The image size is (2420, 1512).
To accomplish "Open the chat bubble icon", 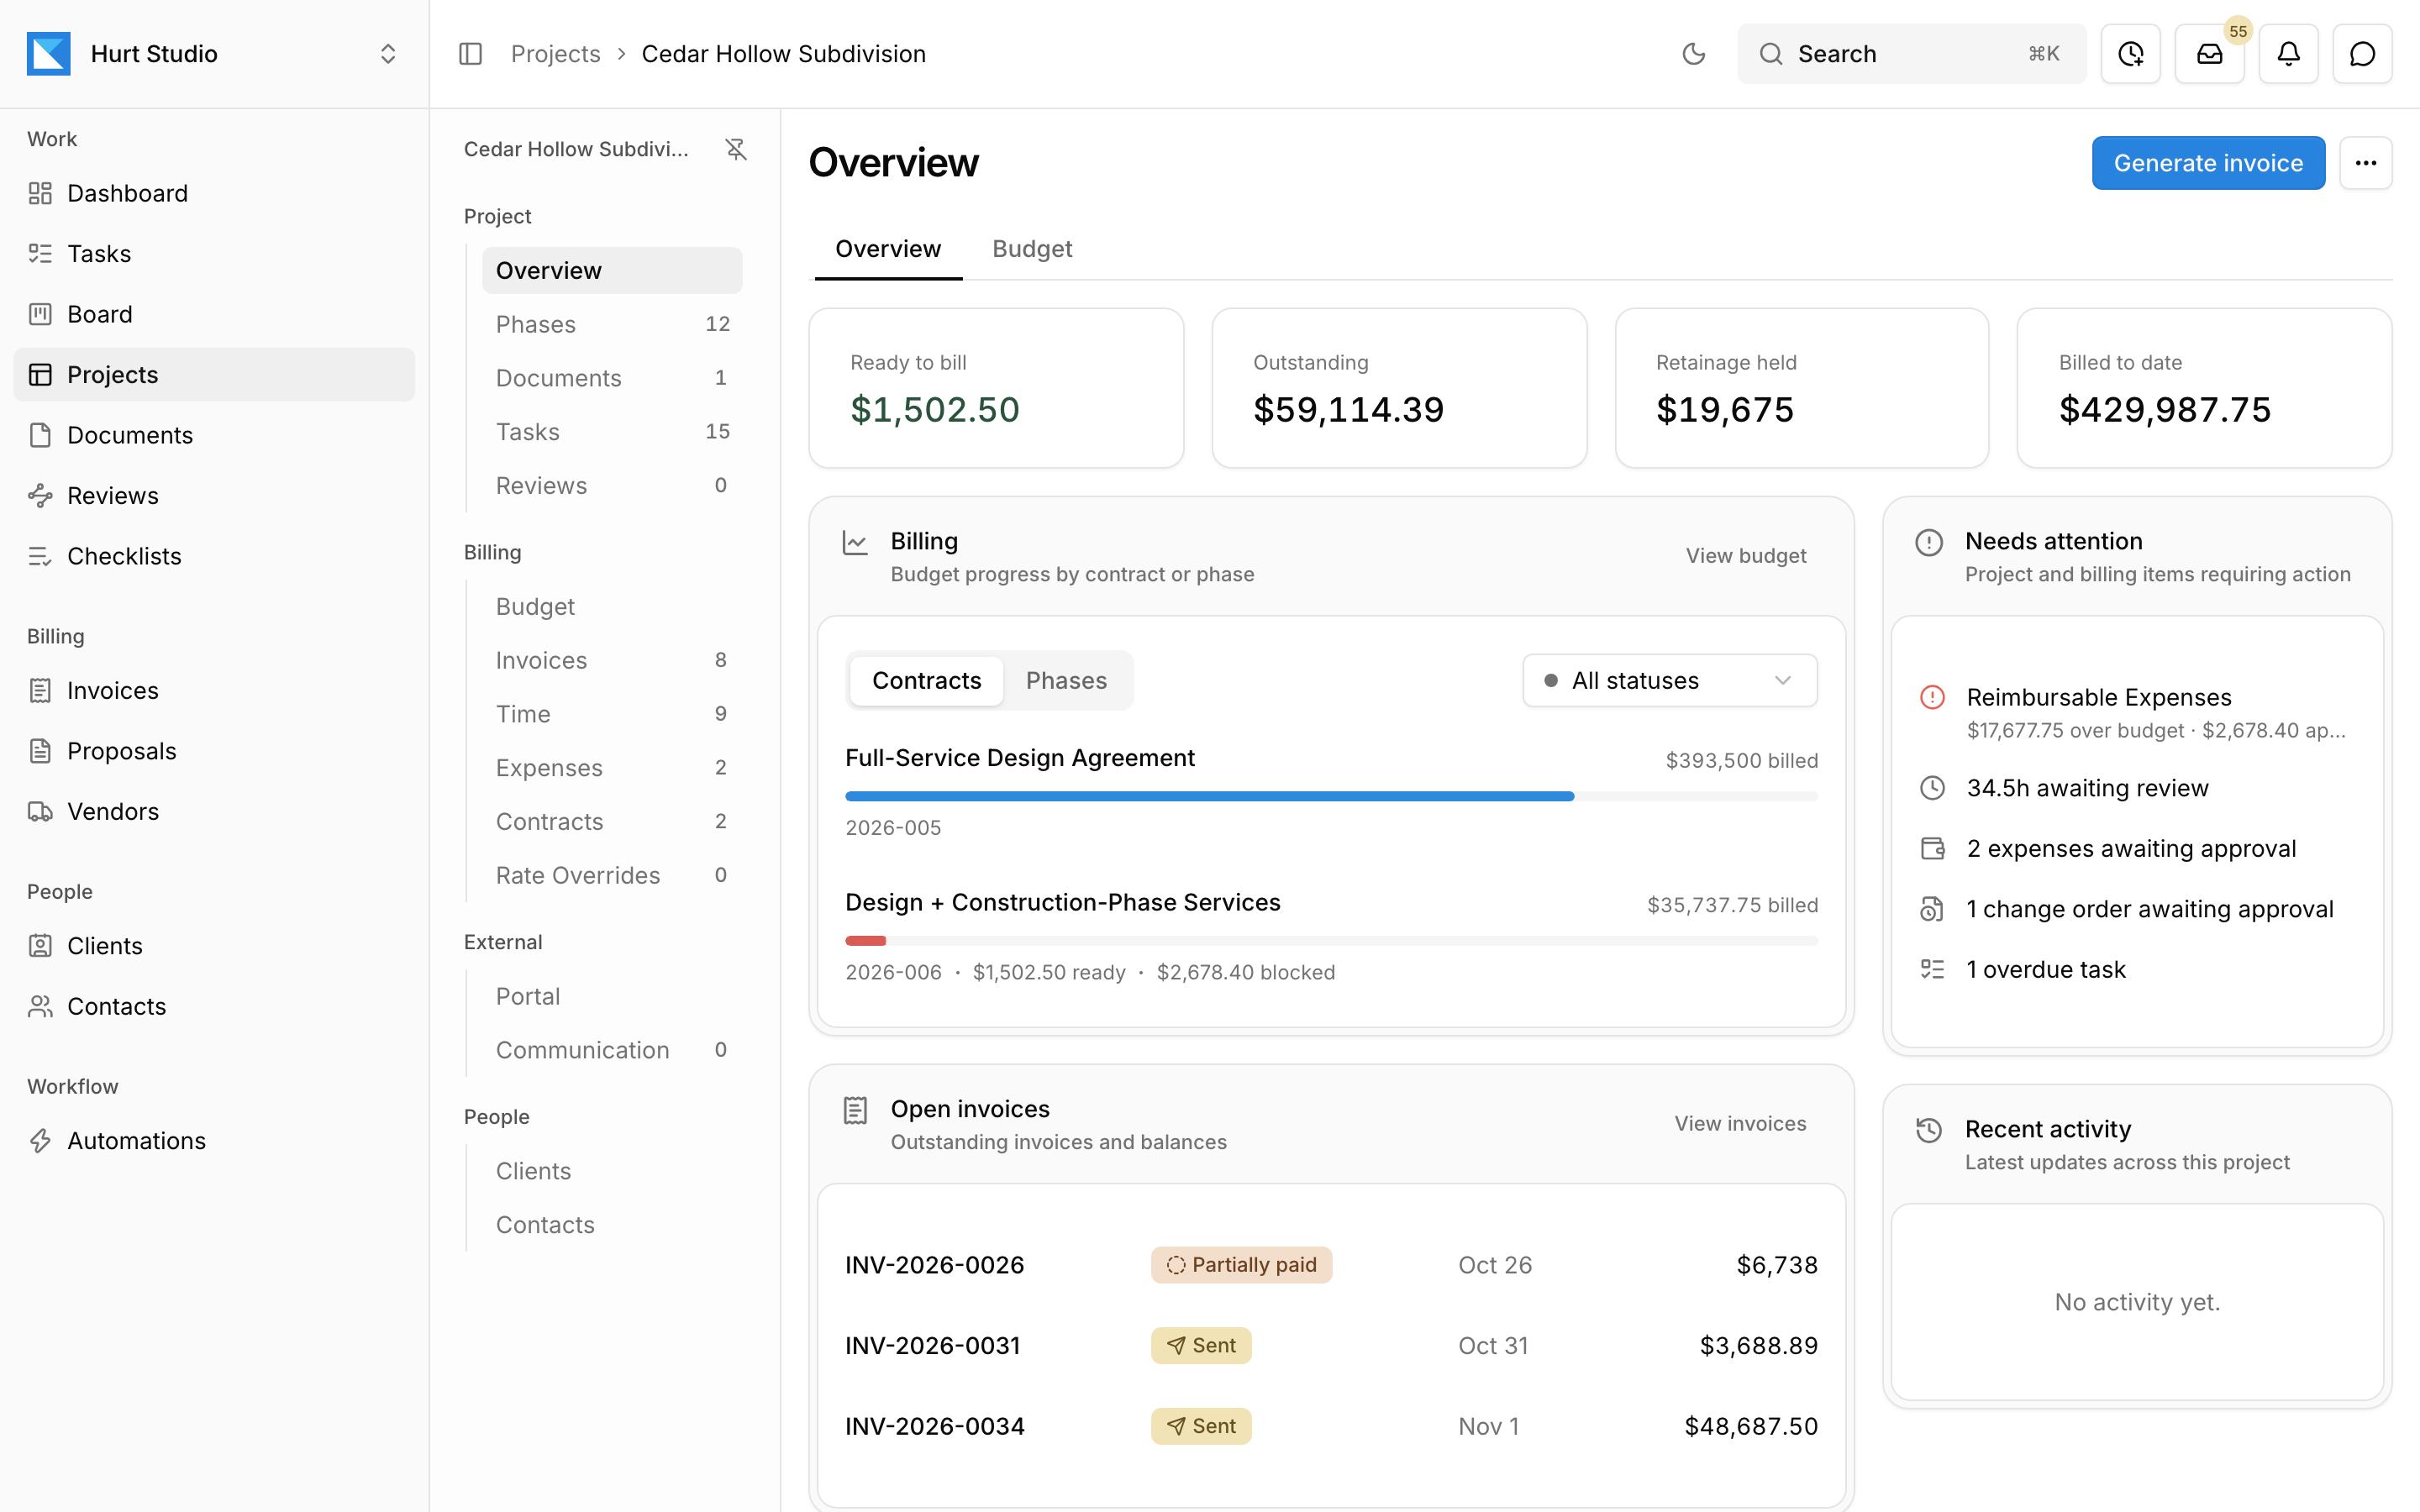I will click(2362, 54).
